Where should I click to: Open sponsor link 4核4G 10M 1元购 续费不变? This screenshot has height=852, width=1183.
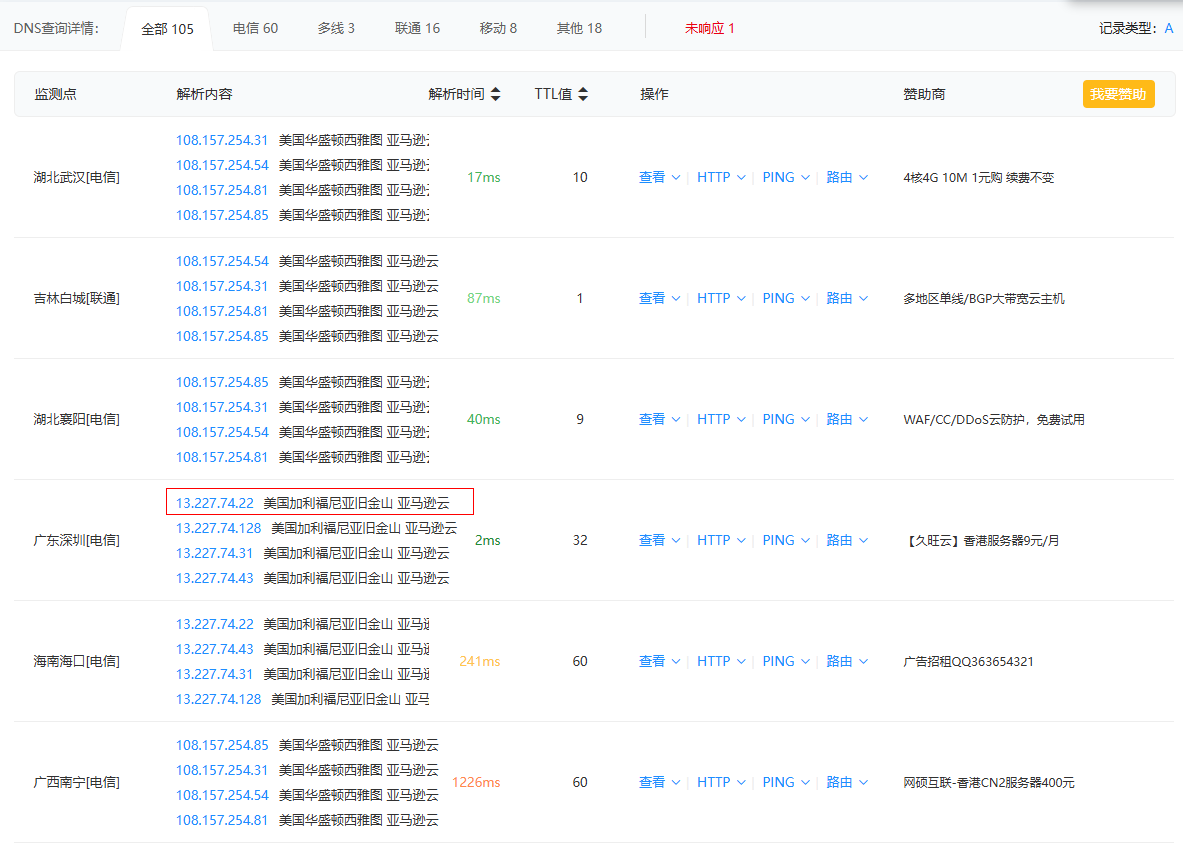click(x=979, y=178)
